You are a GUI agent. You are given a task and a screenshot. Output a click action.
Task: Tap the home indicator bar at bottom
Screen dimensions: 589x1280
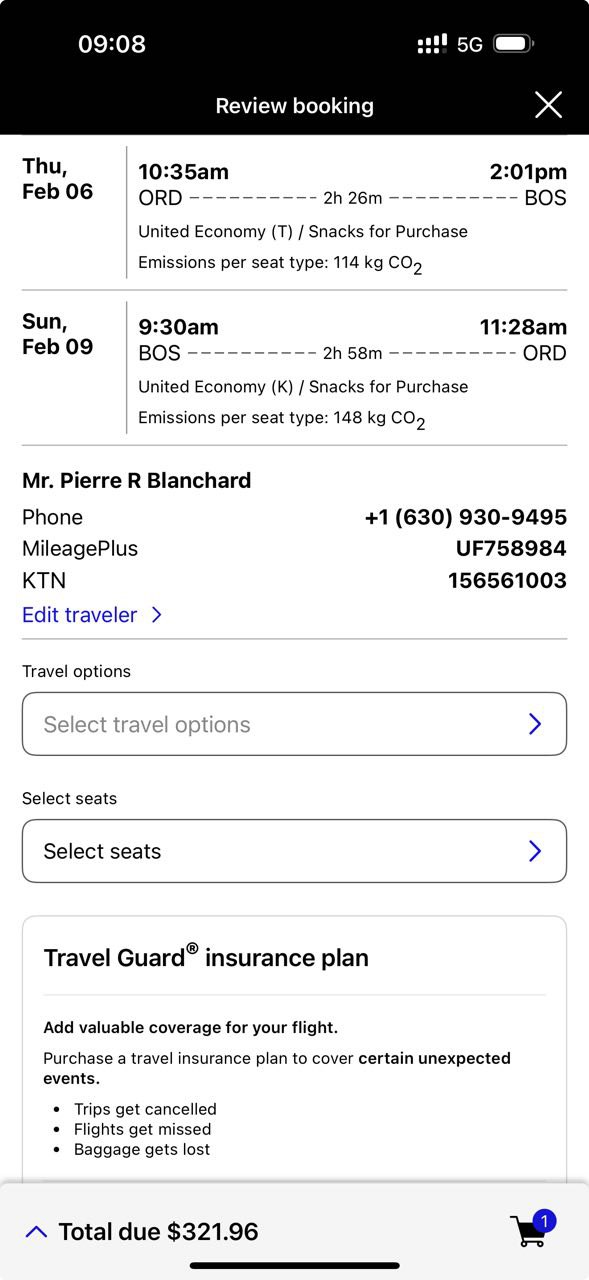[x=294, y=1266]
